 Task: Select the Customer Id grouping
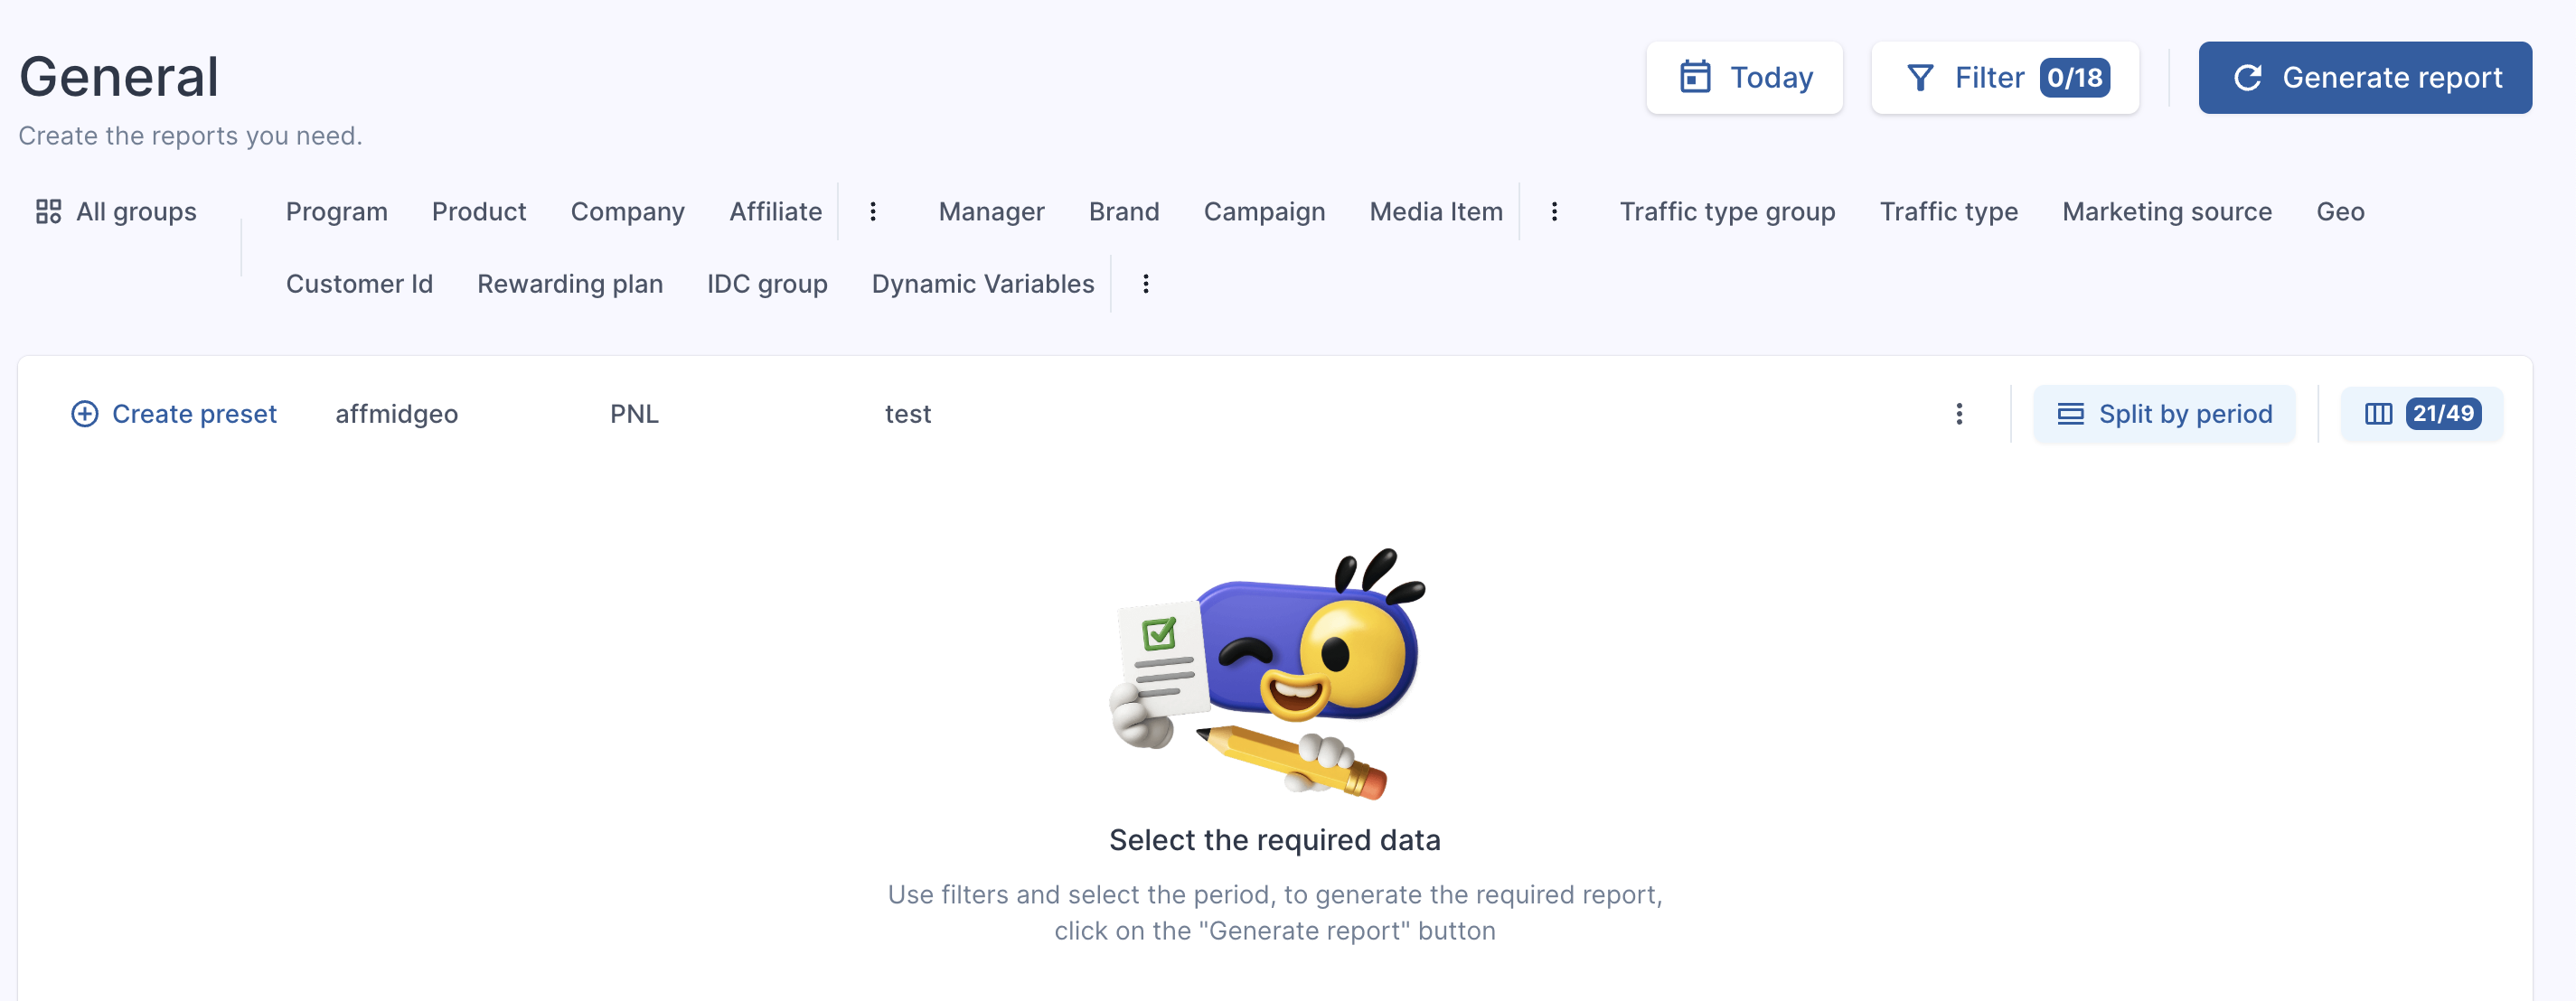point(359,283)
